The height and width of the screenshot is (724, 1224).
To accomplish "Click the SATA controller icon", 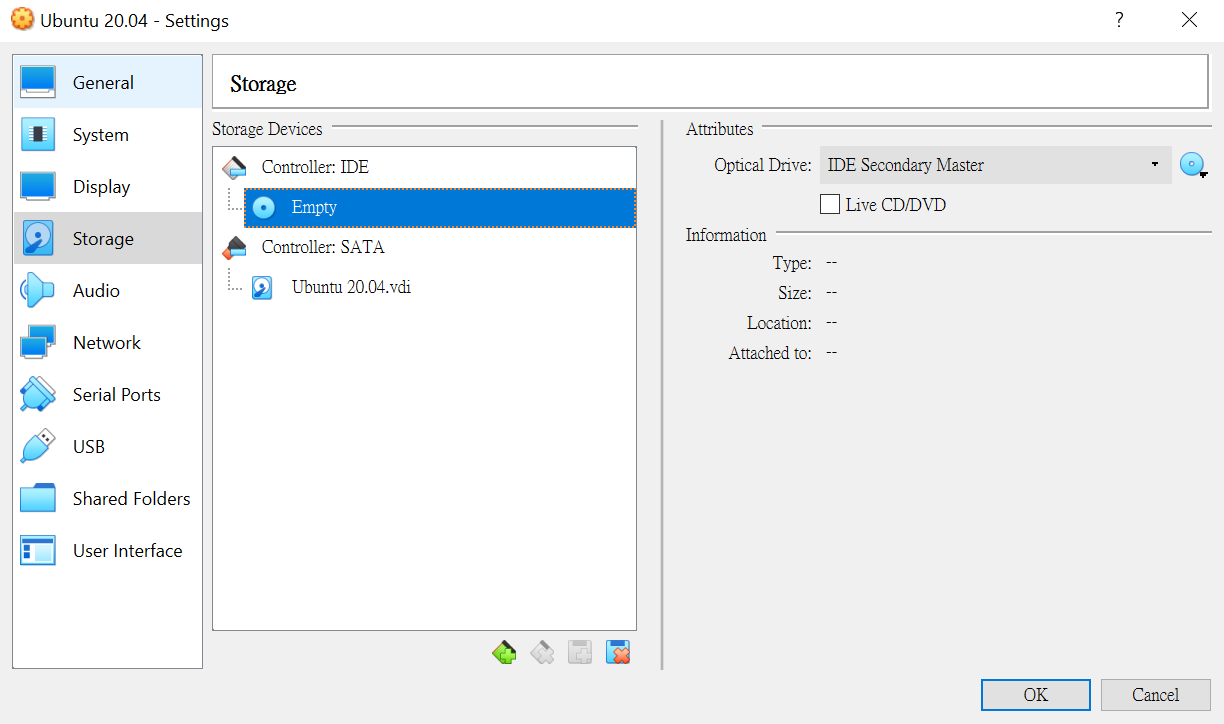I will (x=234, y=247).
